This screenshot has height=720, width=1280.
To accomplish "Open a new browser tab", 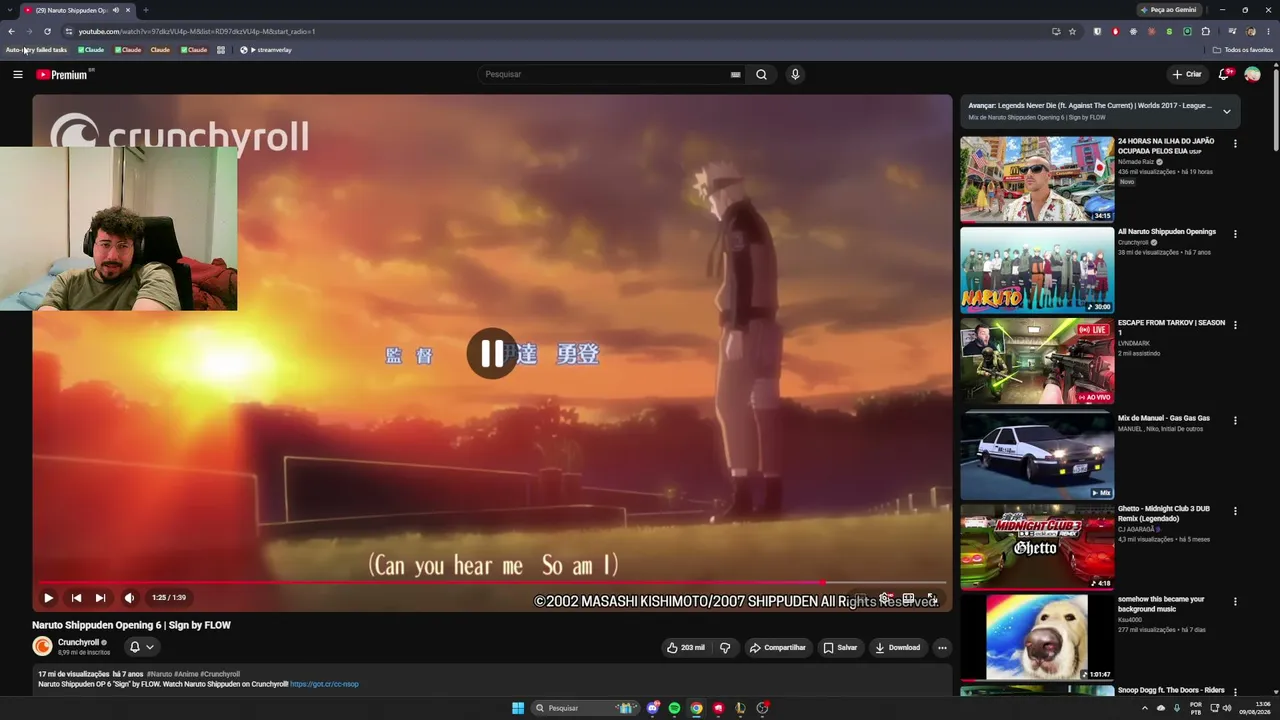I will pos(146,10).
